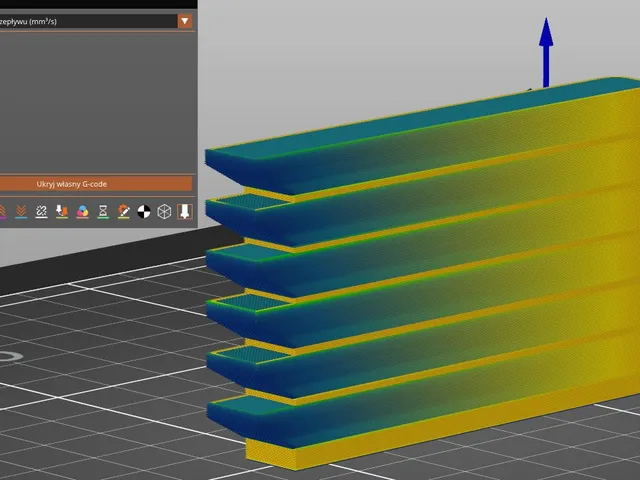Screen dimensions: 640x480
Task: Toggle custom G-codes visibility (gear with pencil icon)
Action: pyautogui.click(x=123, y=211)
